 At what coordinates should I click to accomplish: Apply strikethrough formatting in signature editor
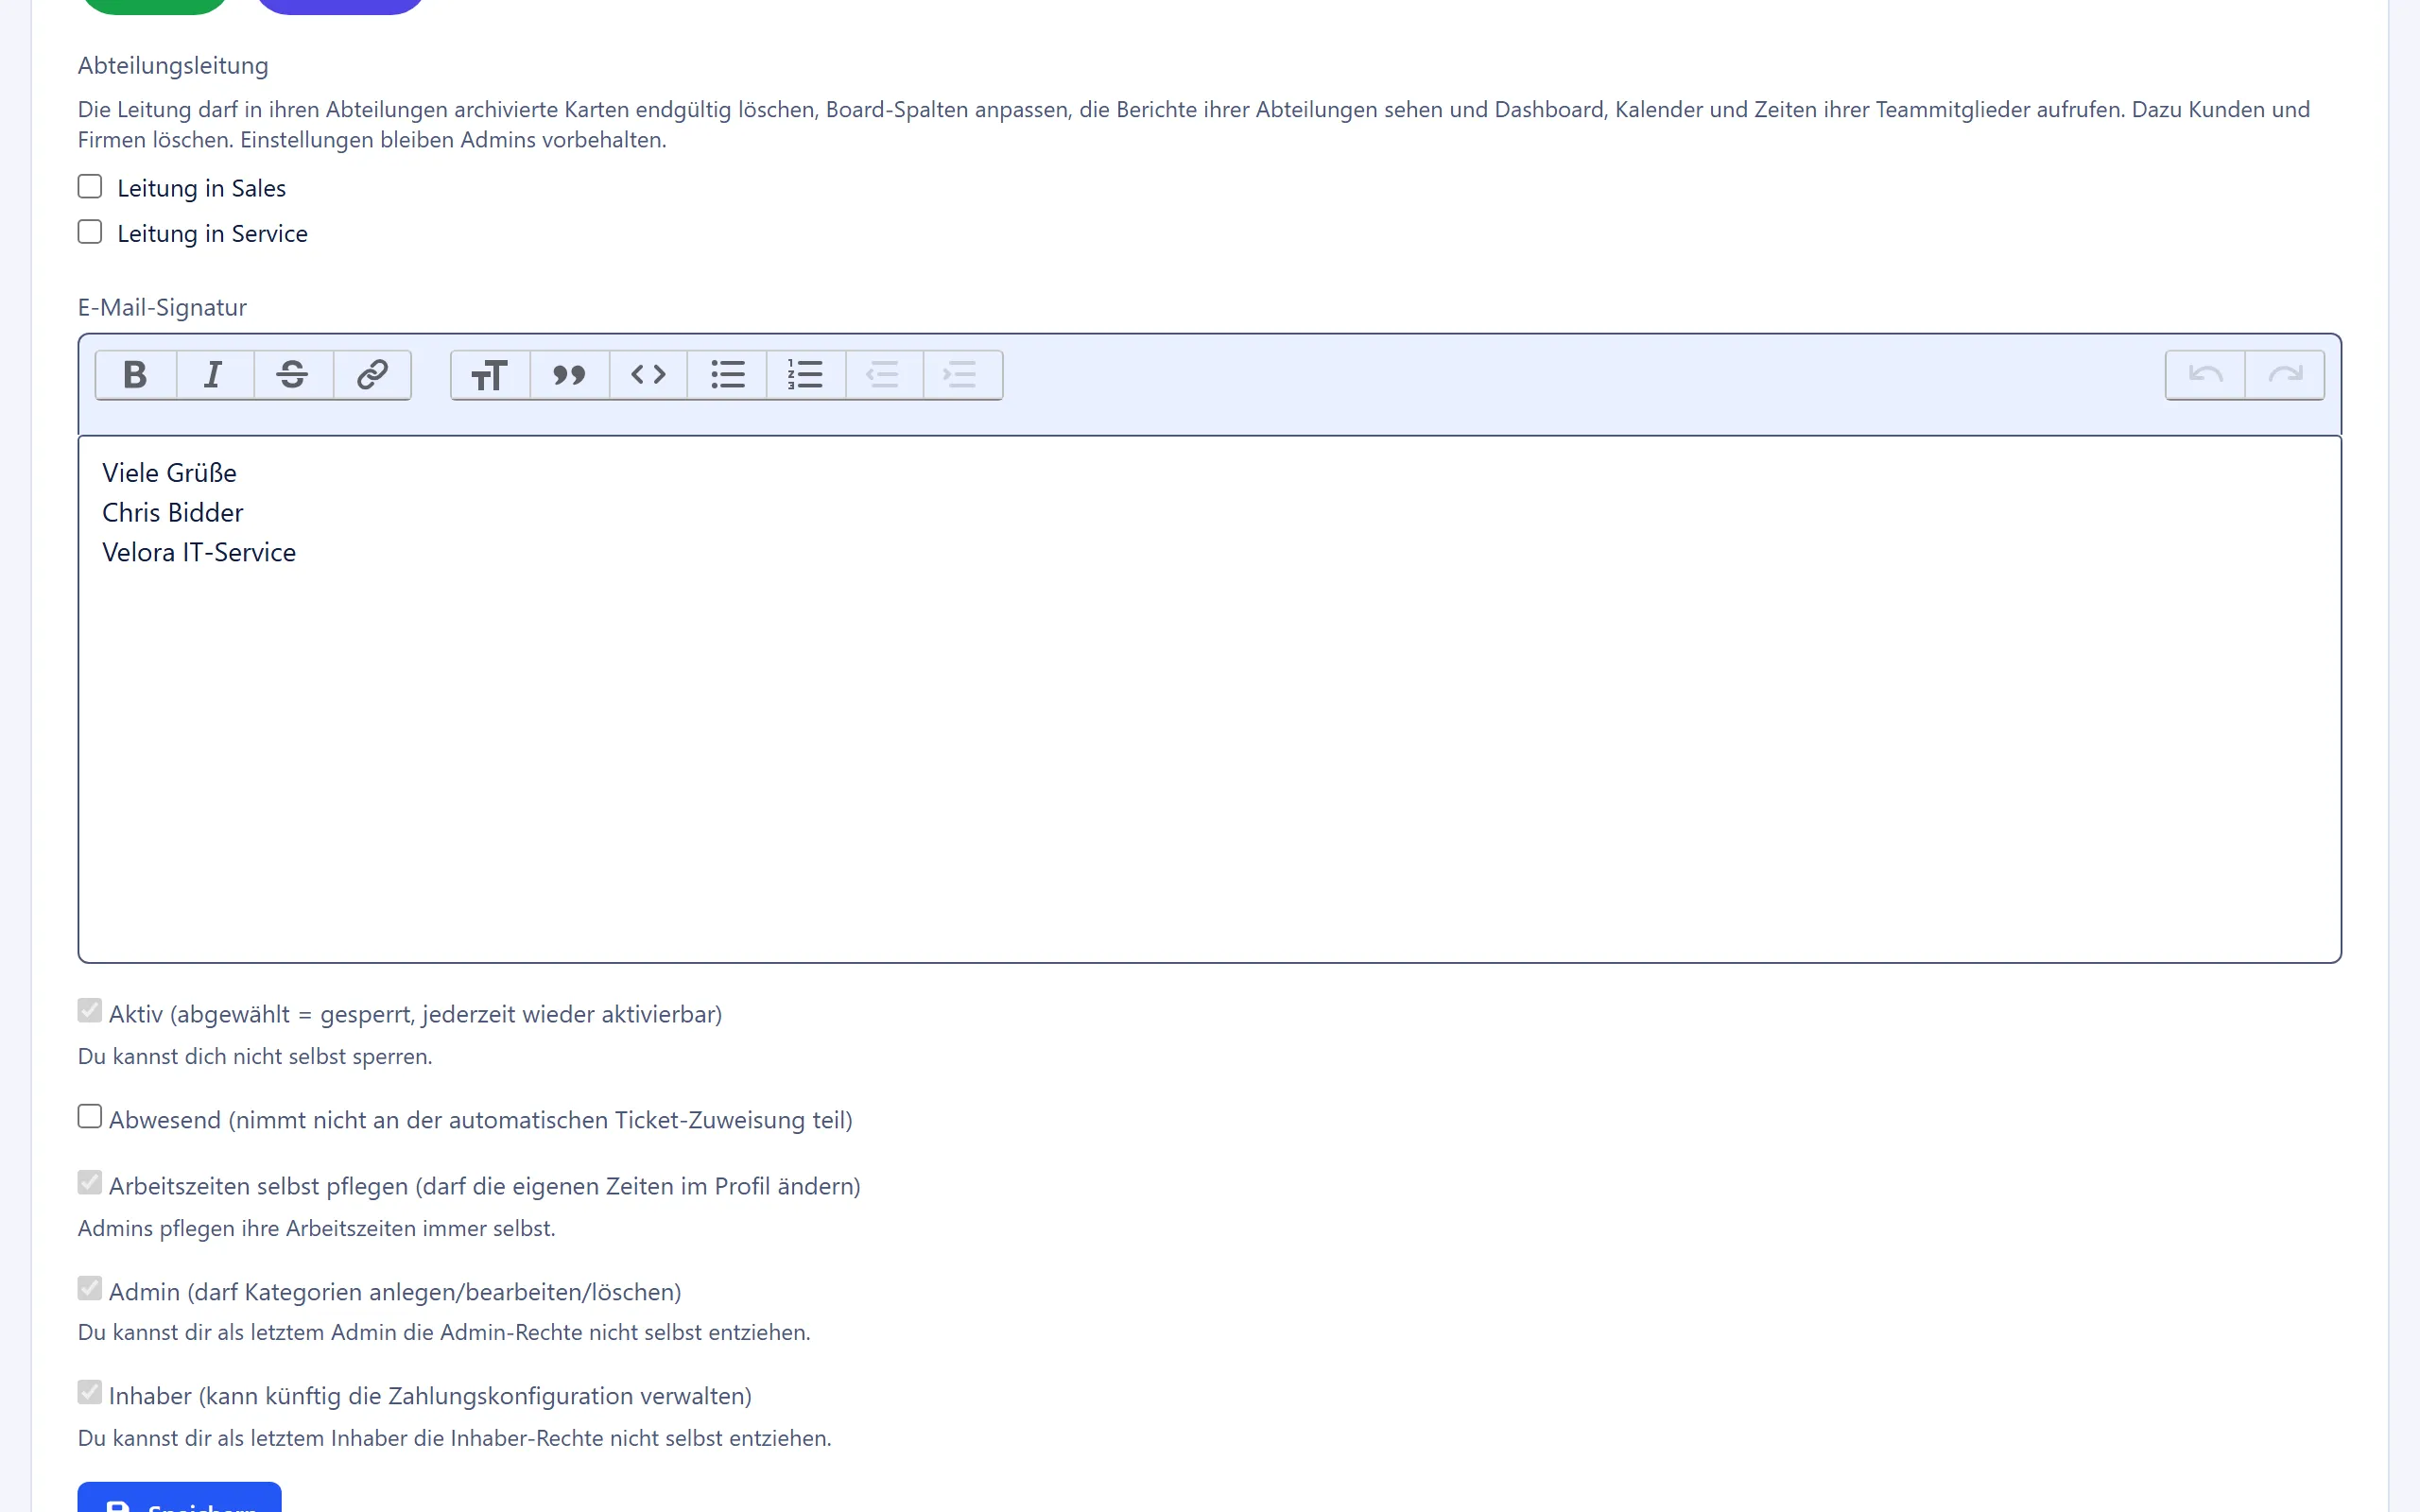293,375
